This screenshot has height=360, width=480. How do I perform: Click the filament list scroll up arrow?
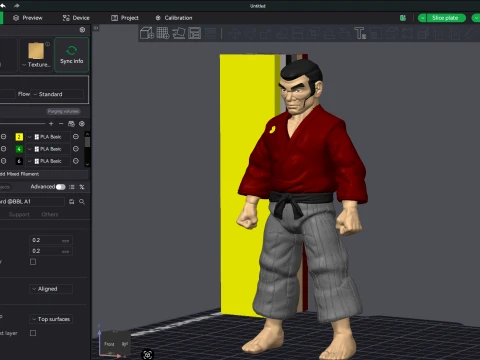87,134
